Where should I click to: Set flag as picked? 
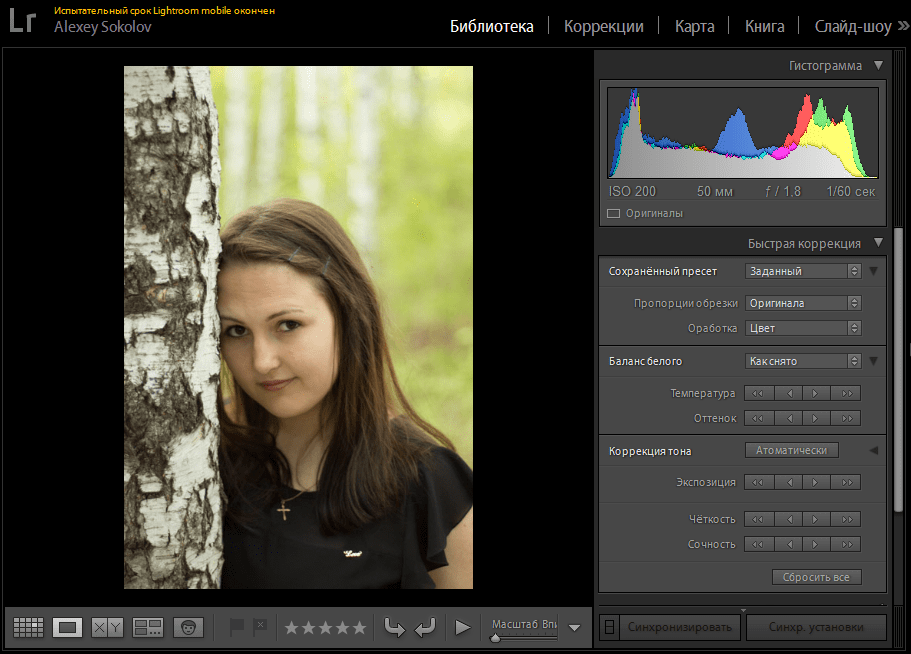(237, 627)
